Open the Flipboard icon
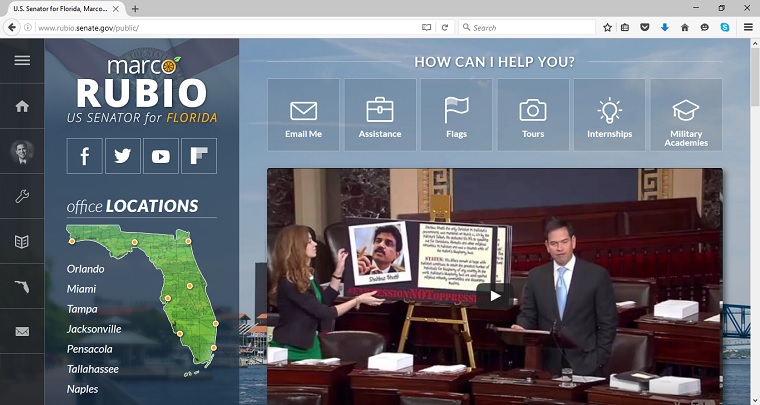760x405 pixels. (199, 156)
